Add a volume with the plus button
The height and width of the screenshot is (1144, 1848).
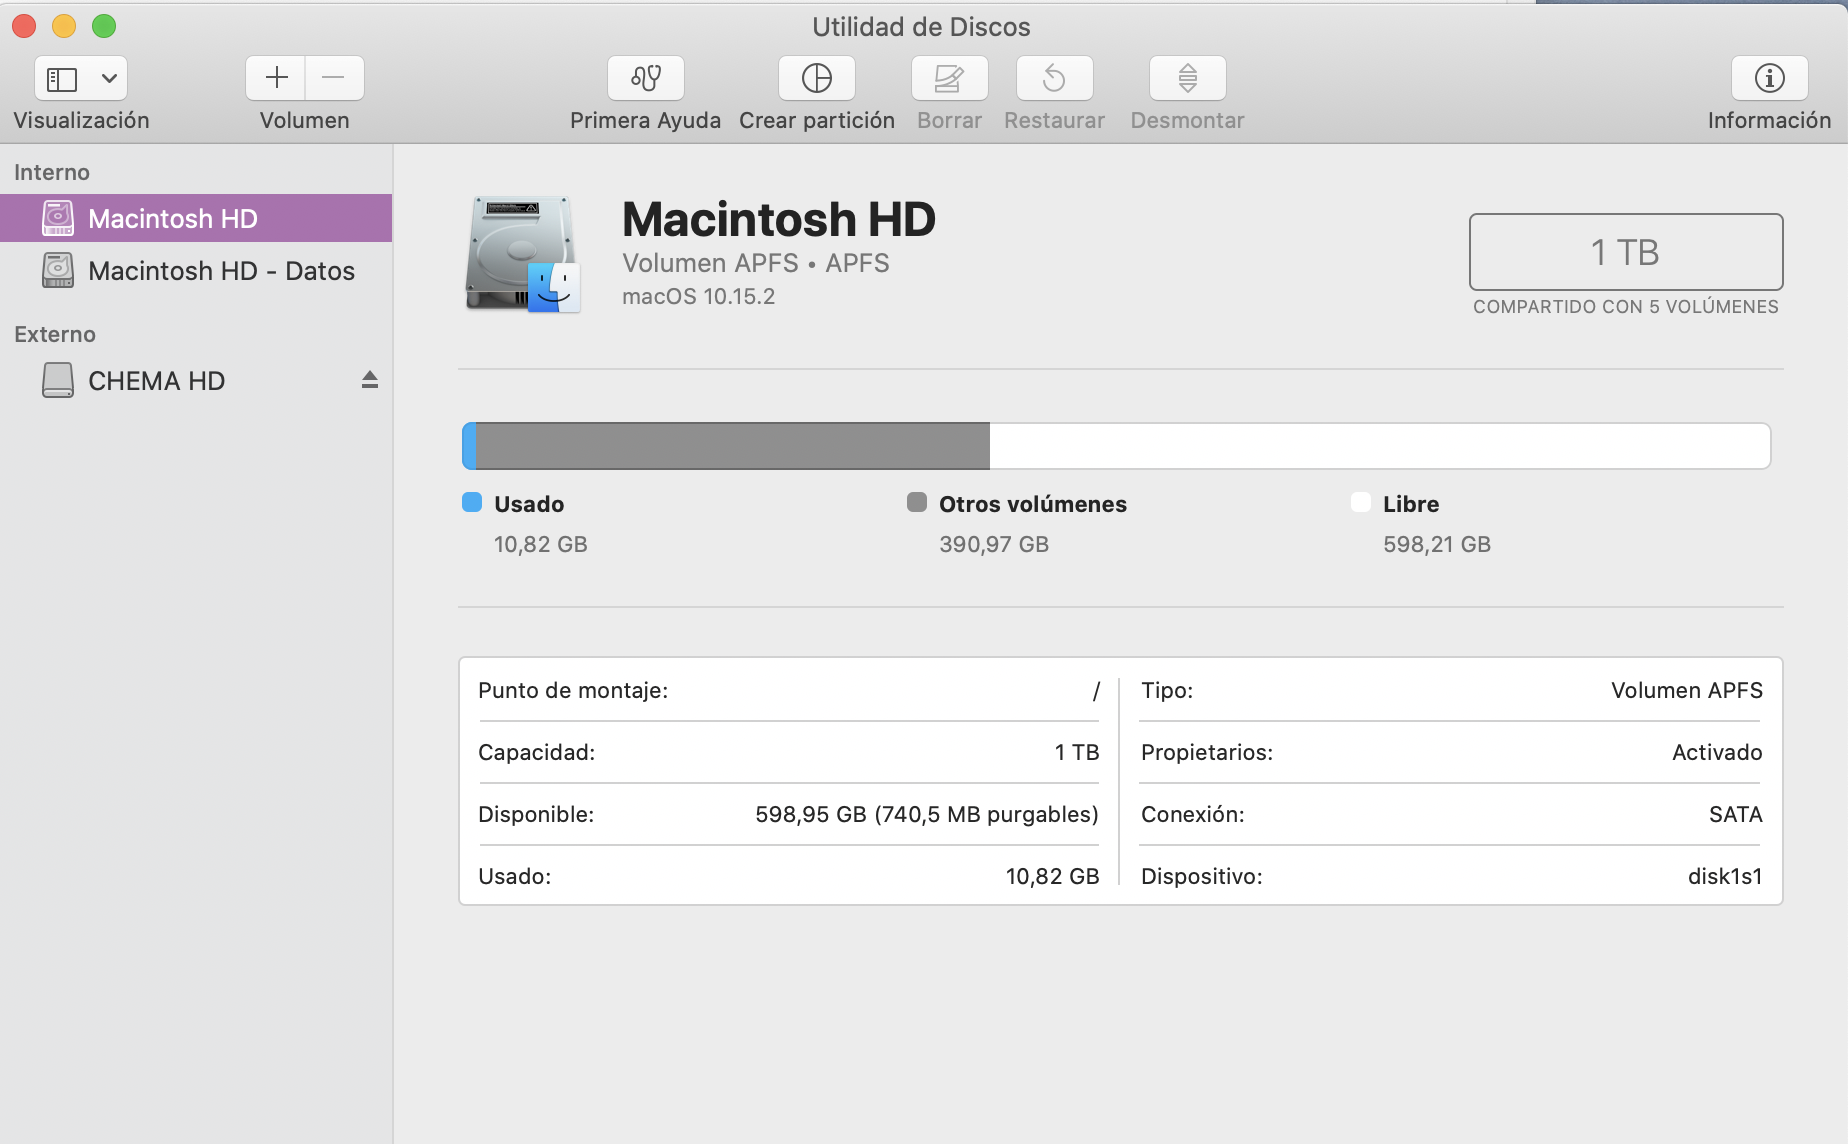(276, 78)
